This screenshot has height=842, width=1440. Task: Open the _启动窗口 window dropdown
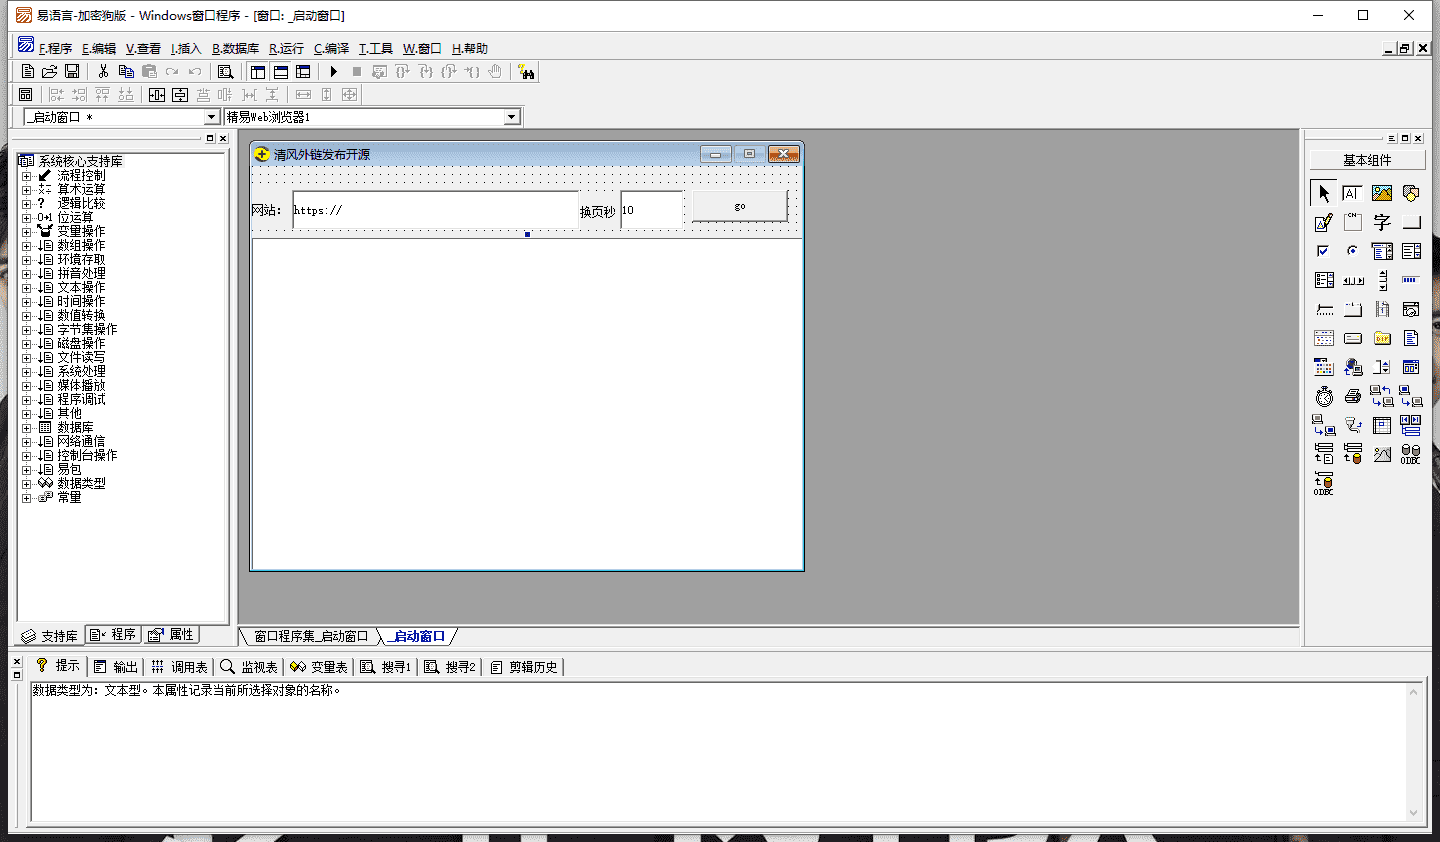point(211,117)
